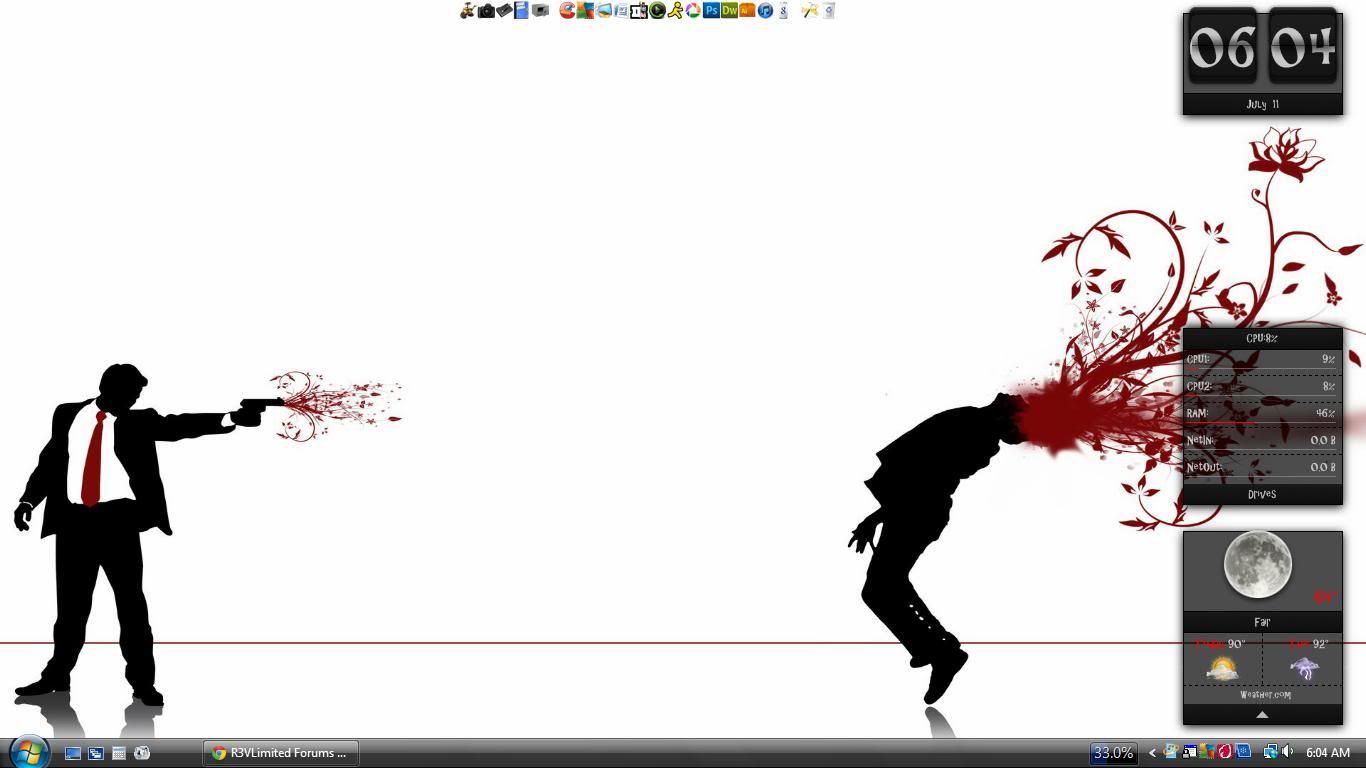This screenshot has height=768, width=1366.
Task: Launch Dreamweaver from the dock
Action: tap(729, 11)
